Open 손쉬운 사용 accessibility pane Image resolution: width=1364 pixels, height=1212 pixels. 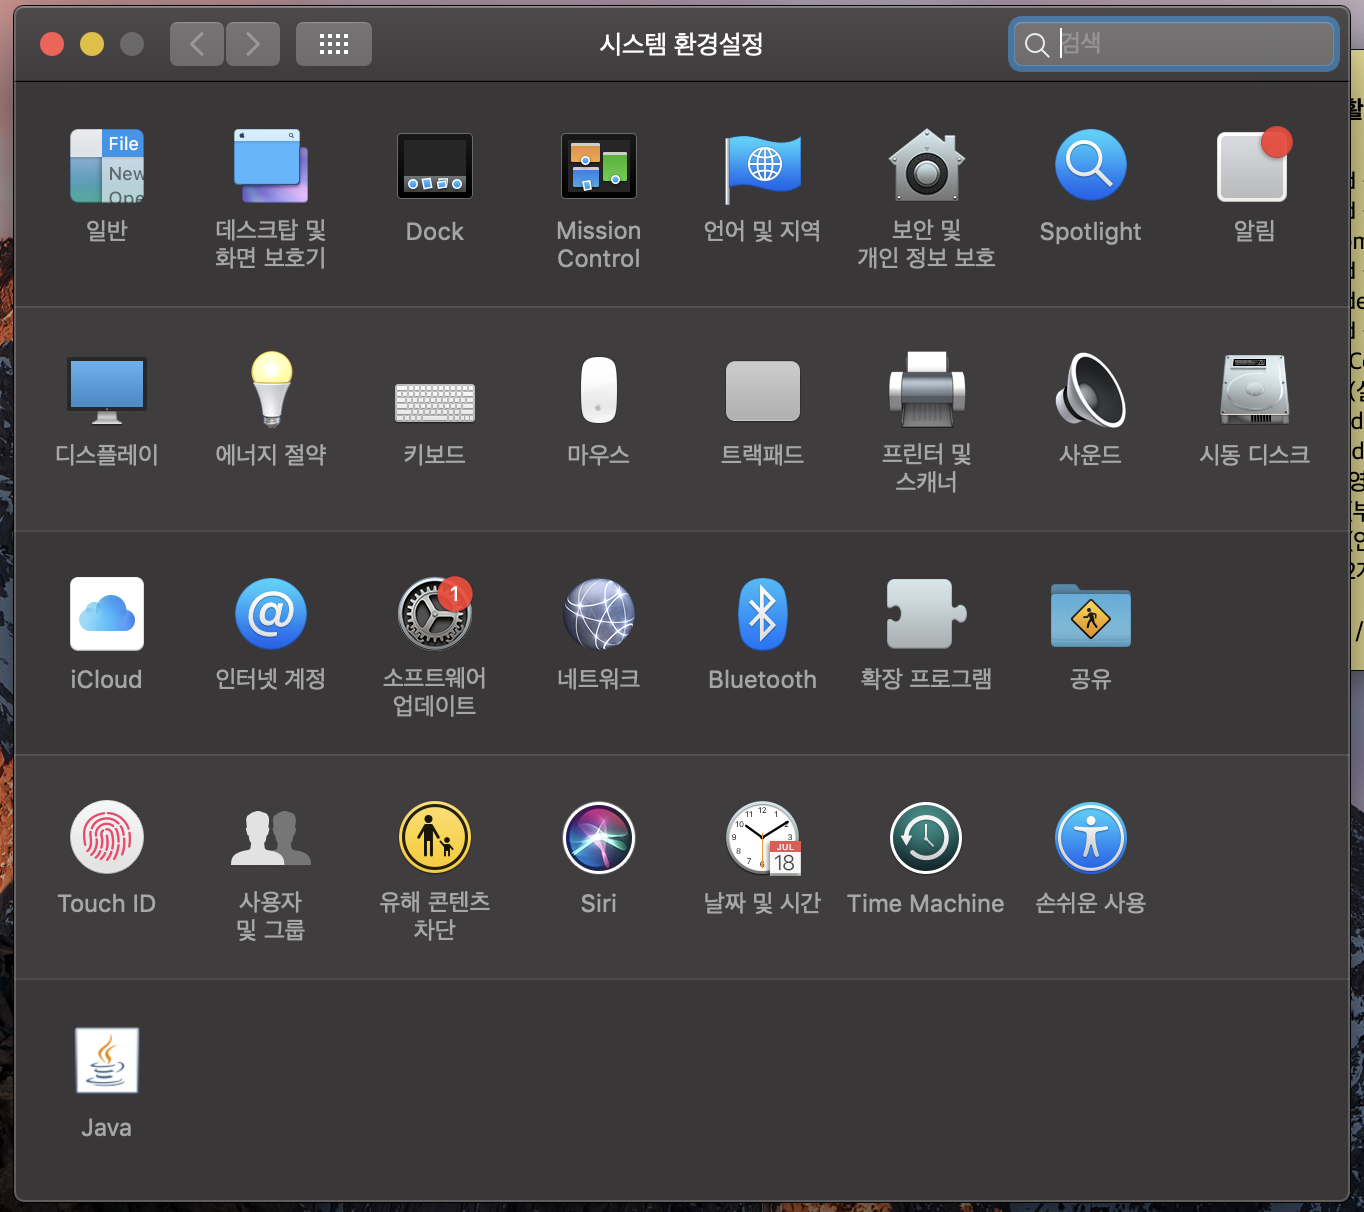point(1091,838)
